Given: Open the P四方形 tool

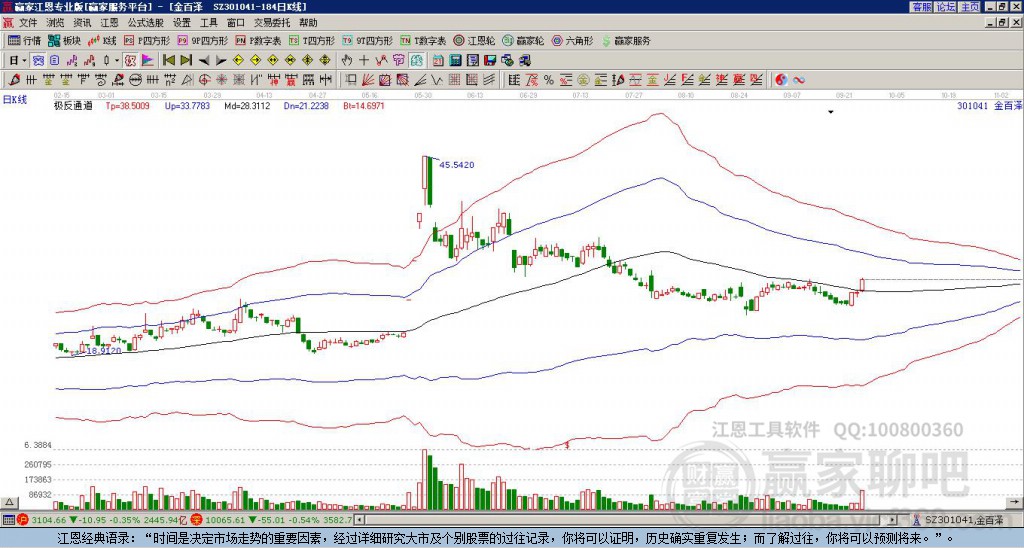Looking at the screenshot, I should click(x=148, y=40).
